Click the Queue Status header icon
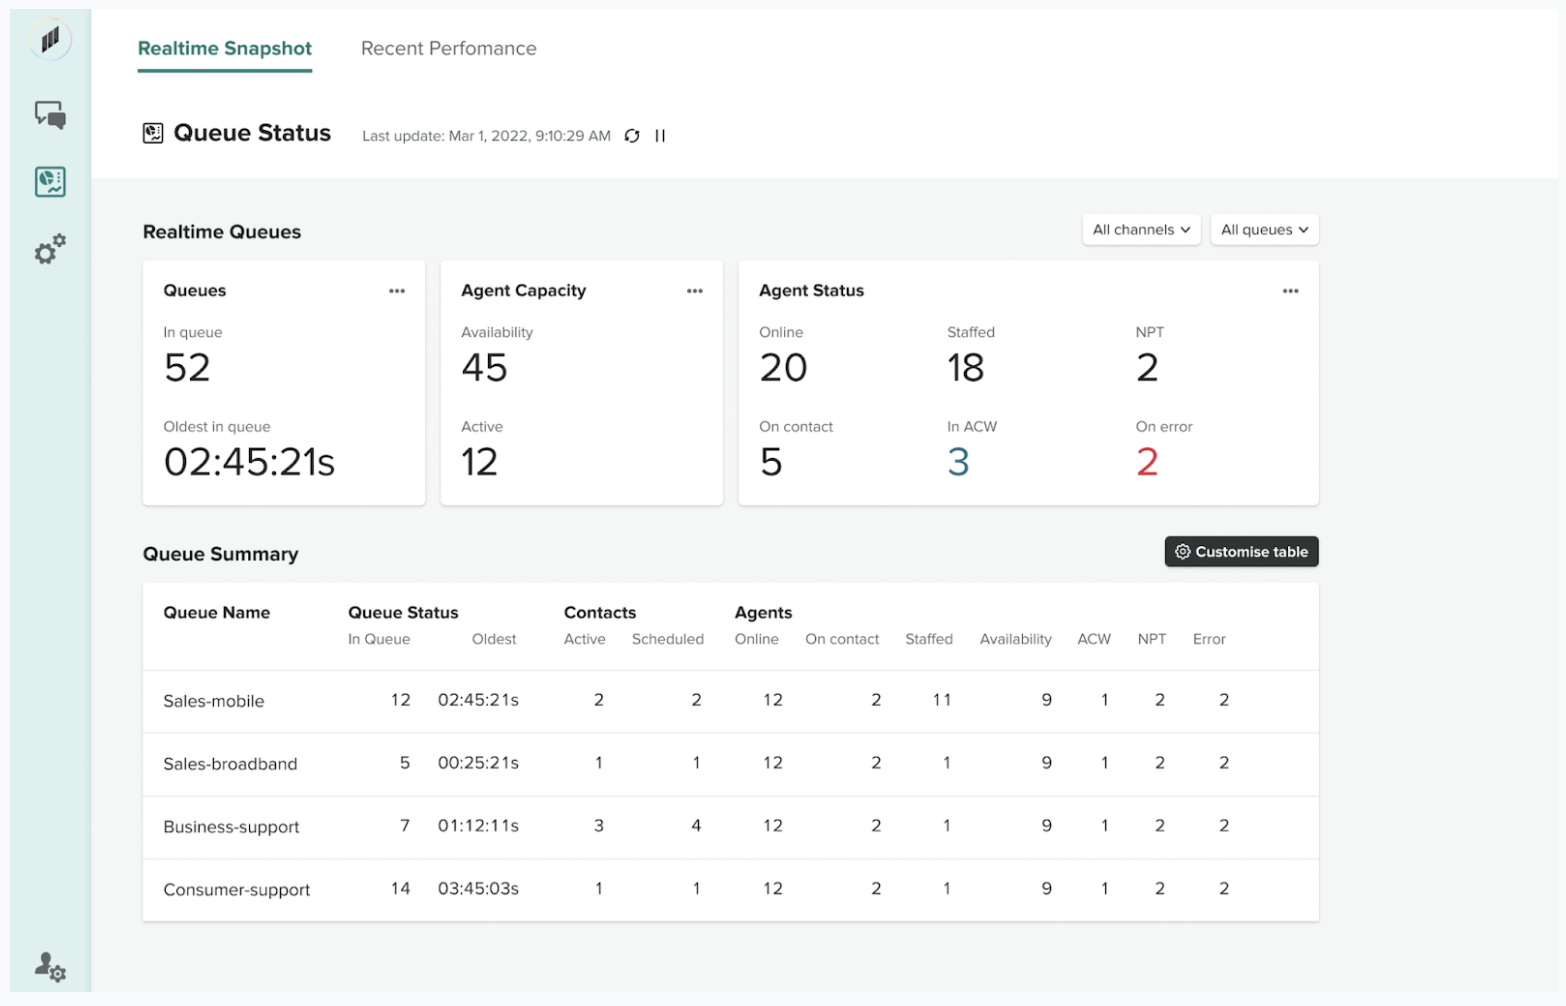1566x1006 pixels. coord(153,133)
